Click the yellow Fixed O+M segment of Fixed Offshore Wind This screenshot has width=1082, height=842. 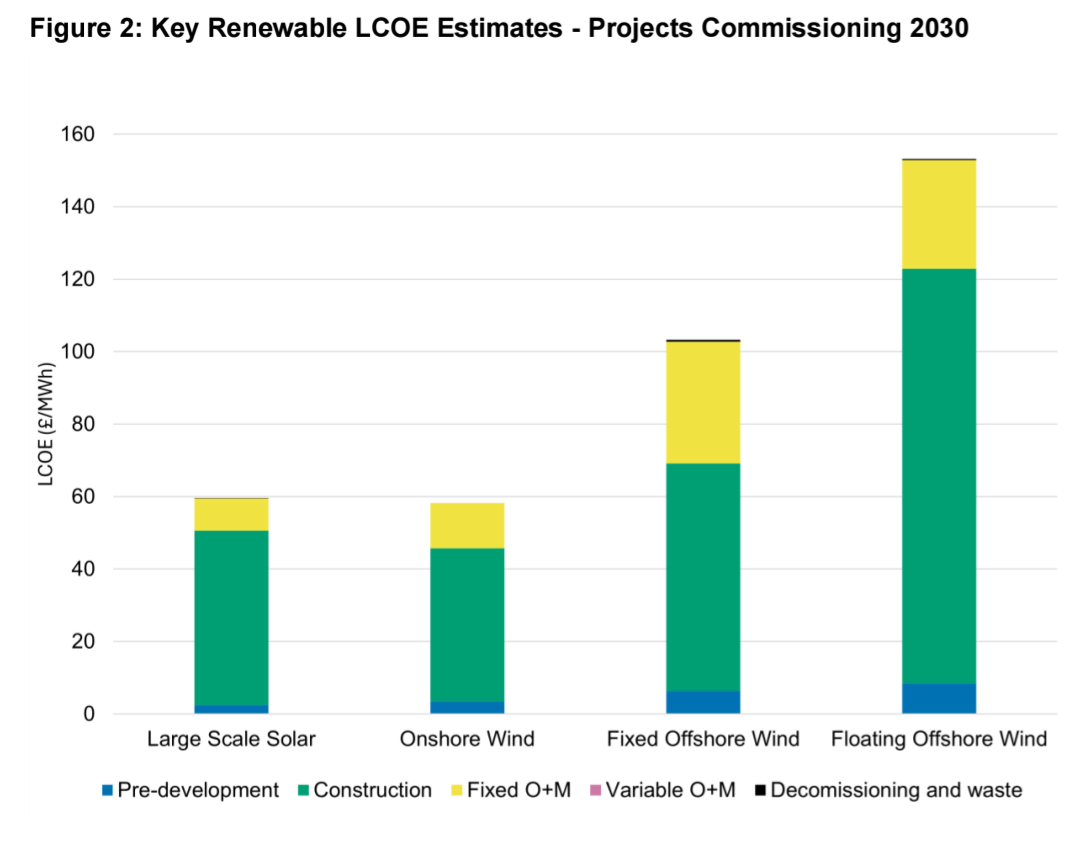703,403
